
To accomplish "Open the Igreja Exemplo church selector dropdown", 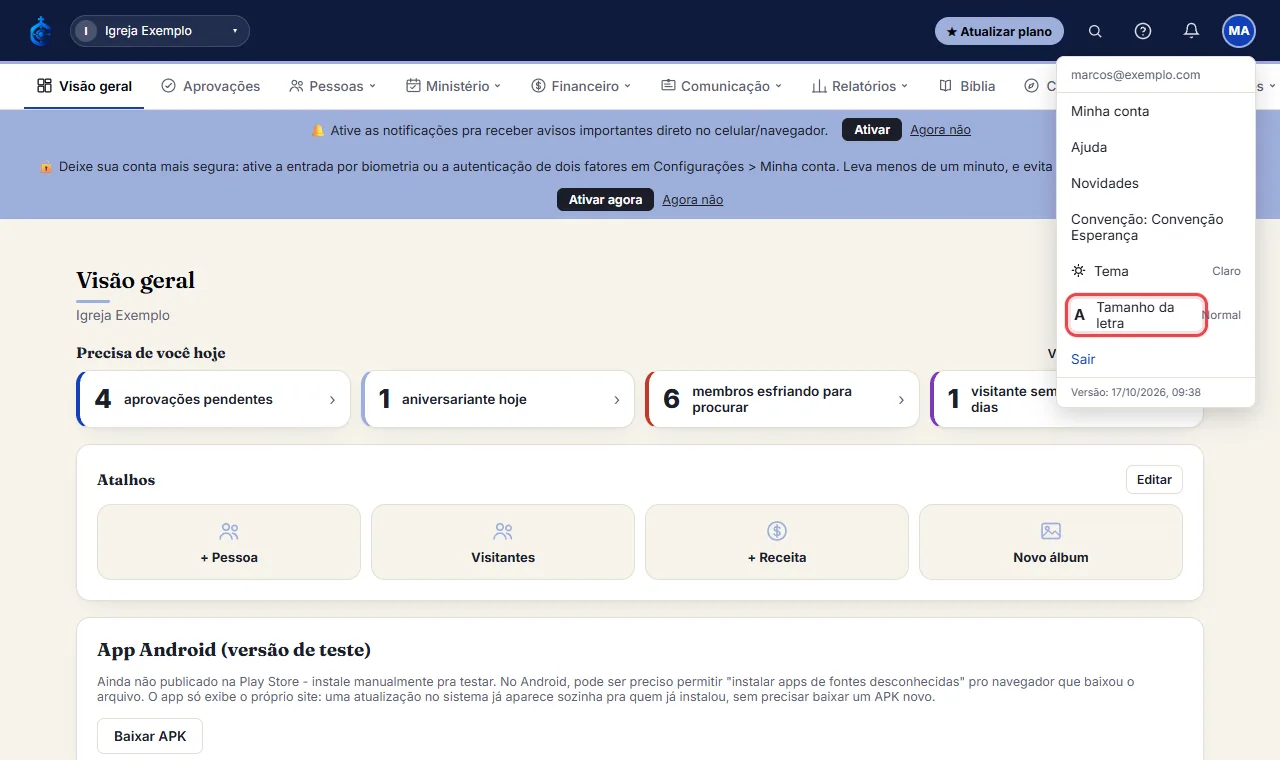I will (160, 31).
